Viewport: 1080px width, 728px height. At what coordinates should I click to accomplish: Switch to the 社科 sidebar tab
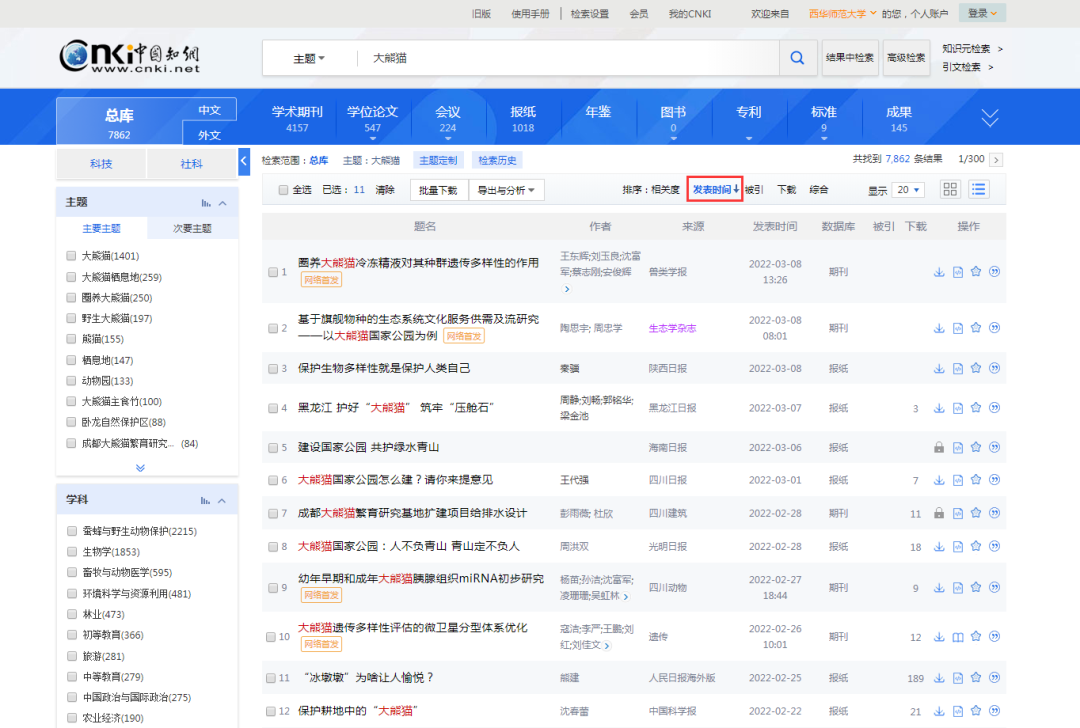tap(190, 162)
